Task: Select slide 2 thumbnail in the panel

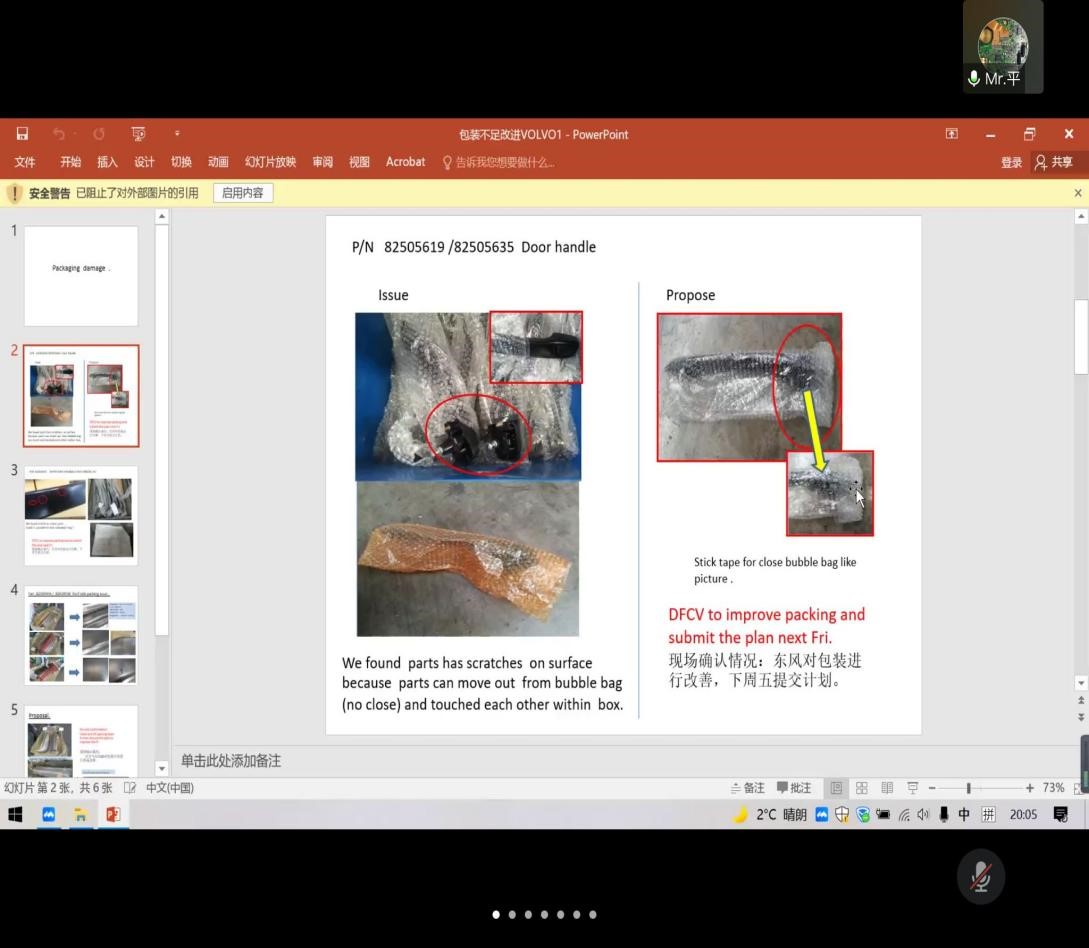Action: [81, 396]
